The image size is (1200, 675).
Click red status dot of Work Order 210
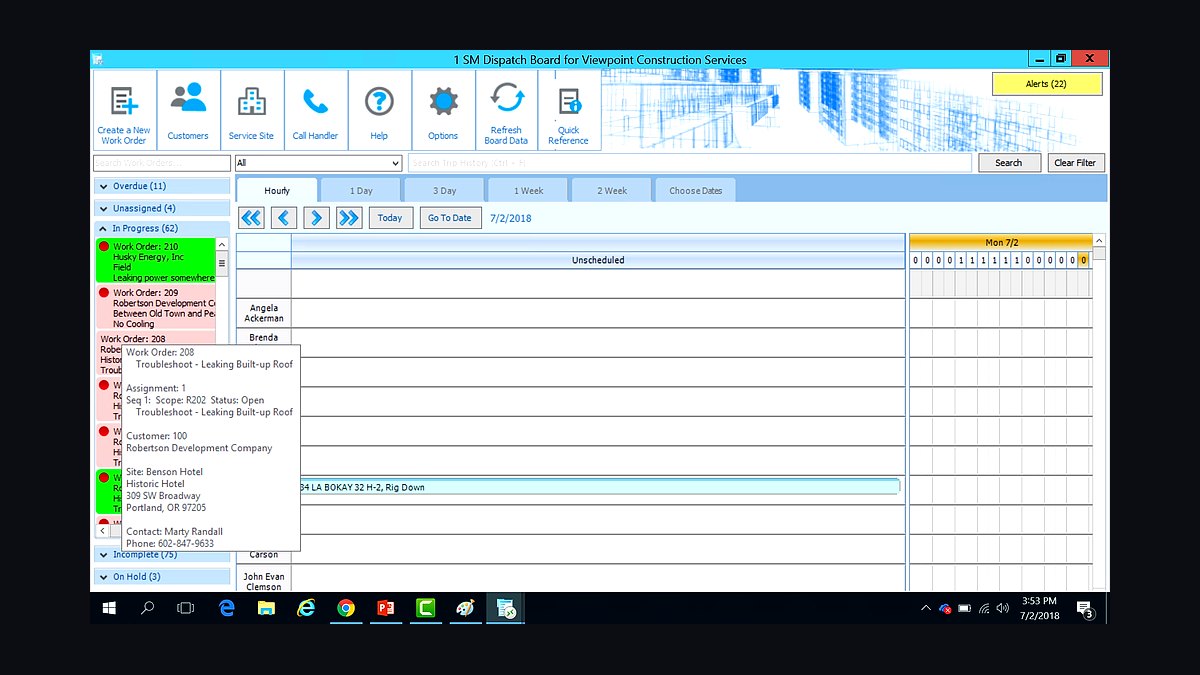point(104,246)
